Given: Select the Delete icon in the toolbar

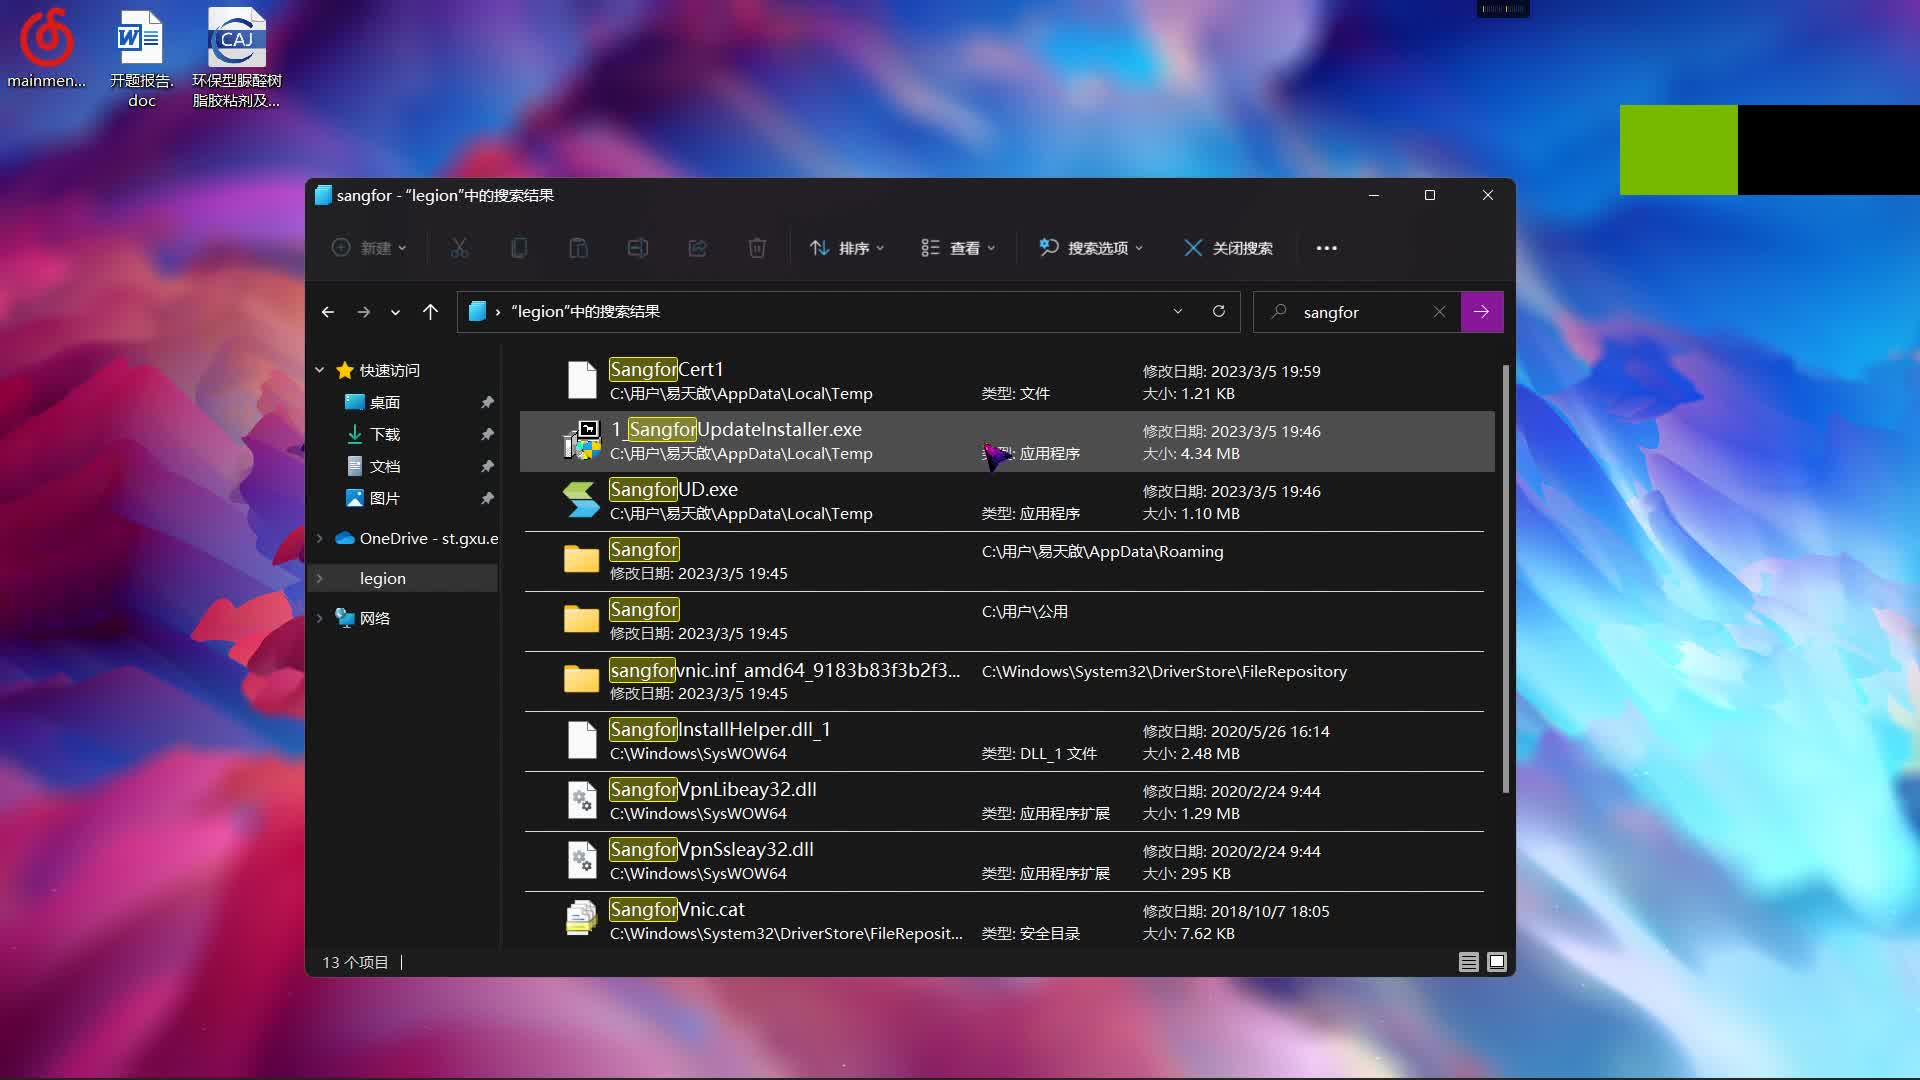Looking at the screenshot, I should click(x=757, y=247).
